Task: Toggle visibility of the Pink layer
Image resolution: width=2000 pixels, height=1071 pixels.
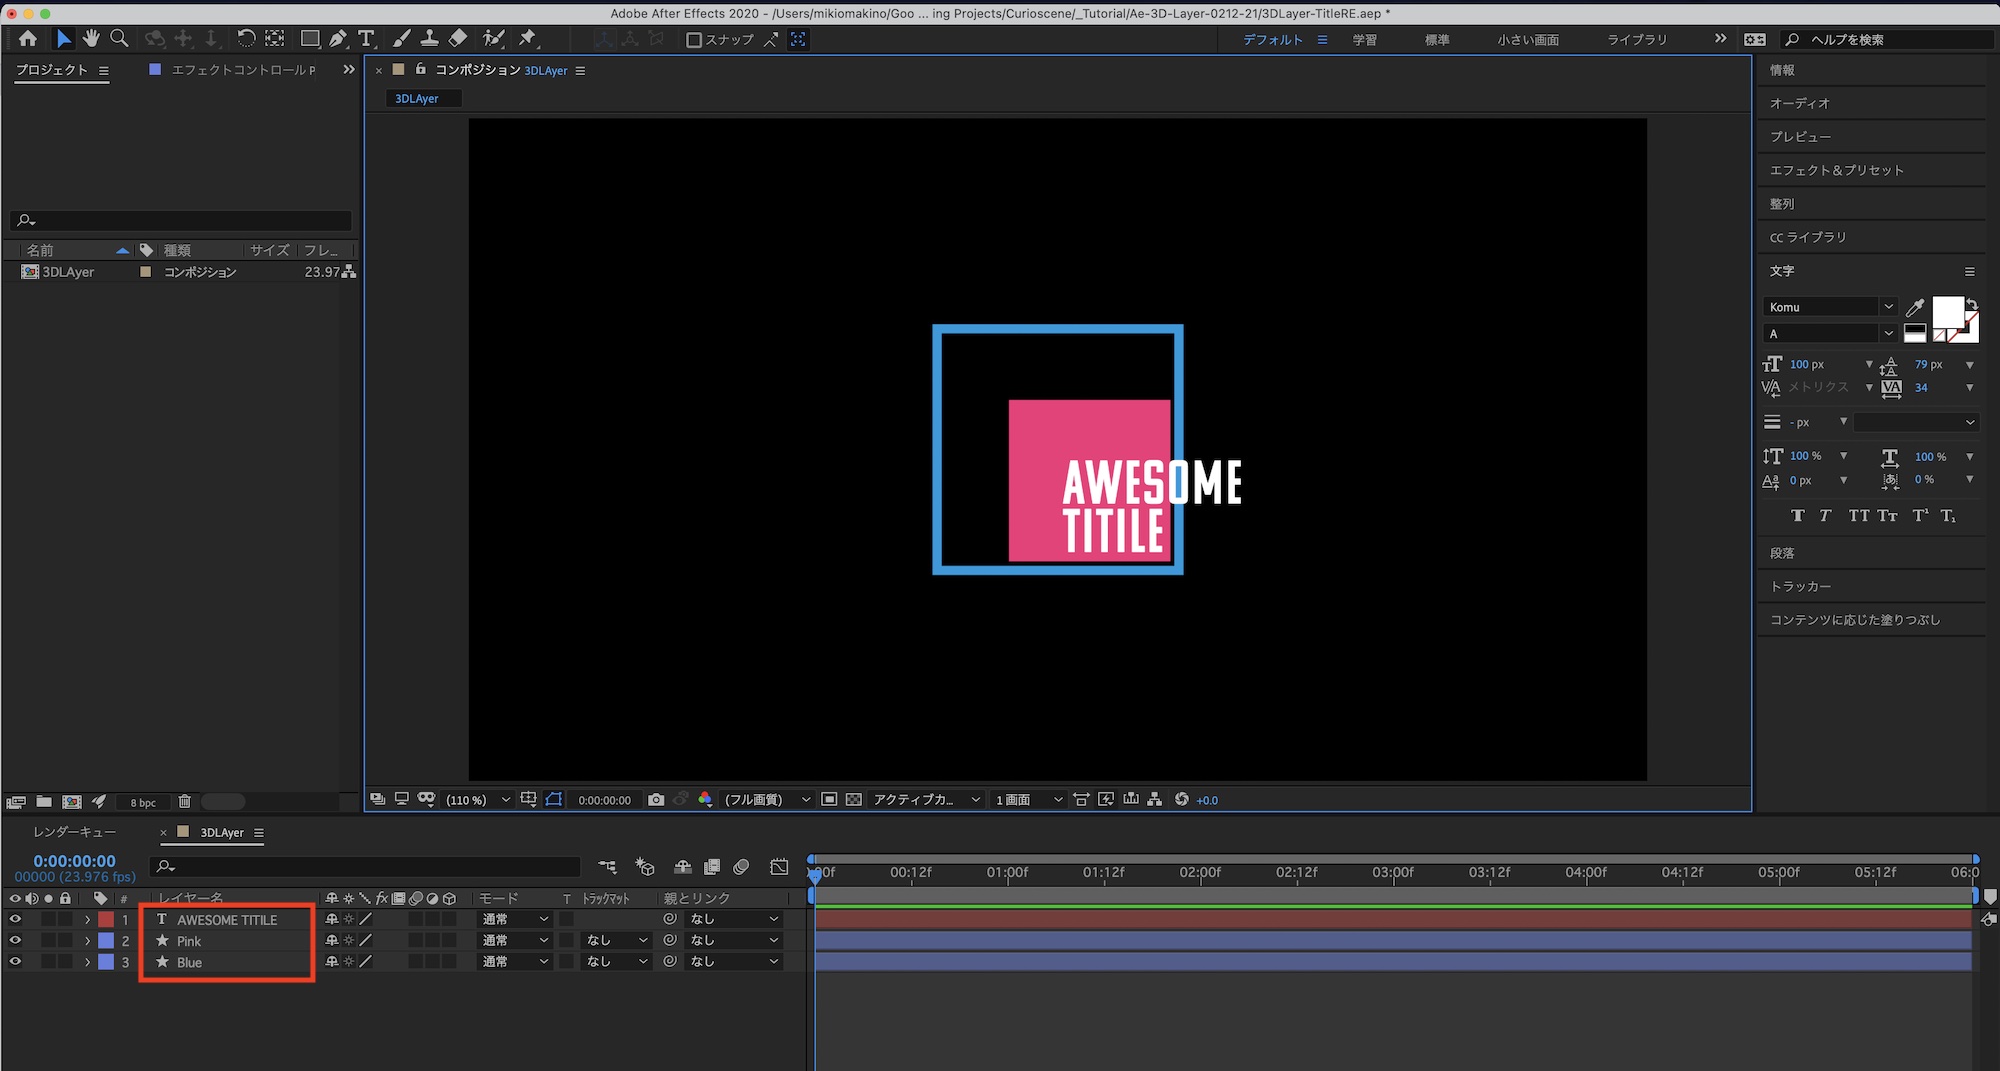Action: pos(15,941)
